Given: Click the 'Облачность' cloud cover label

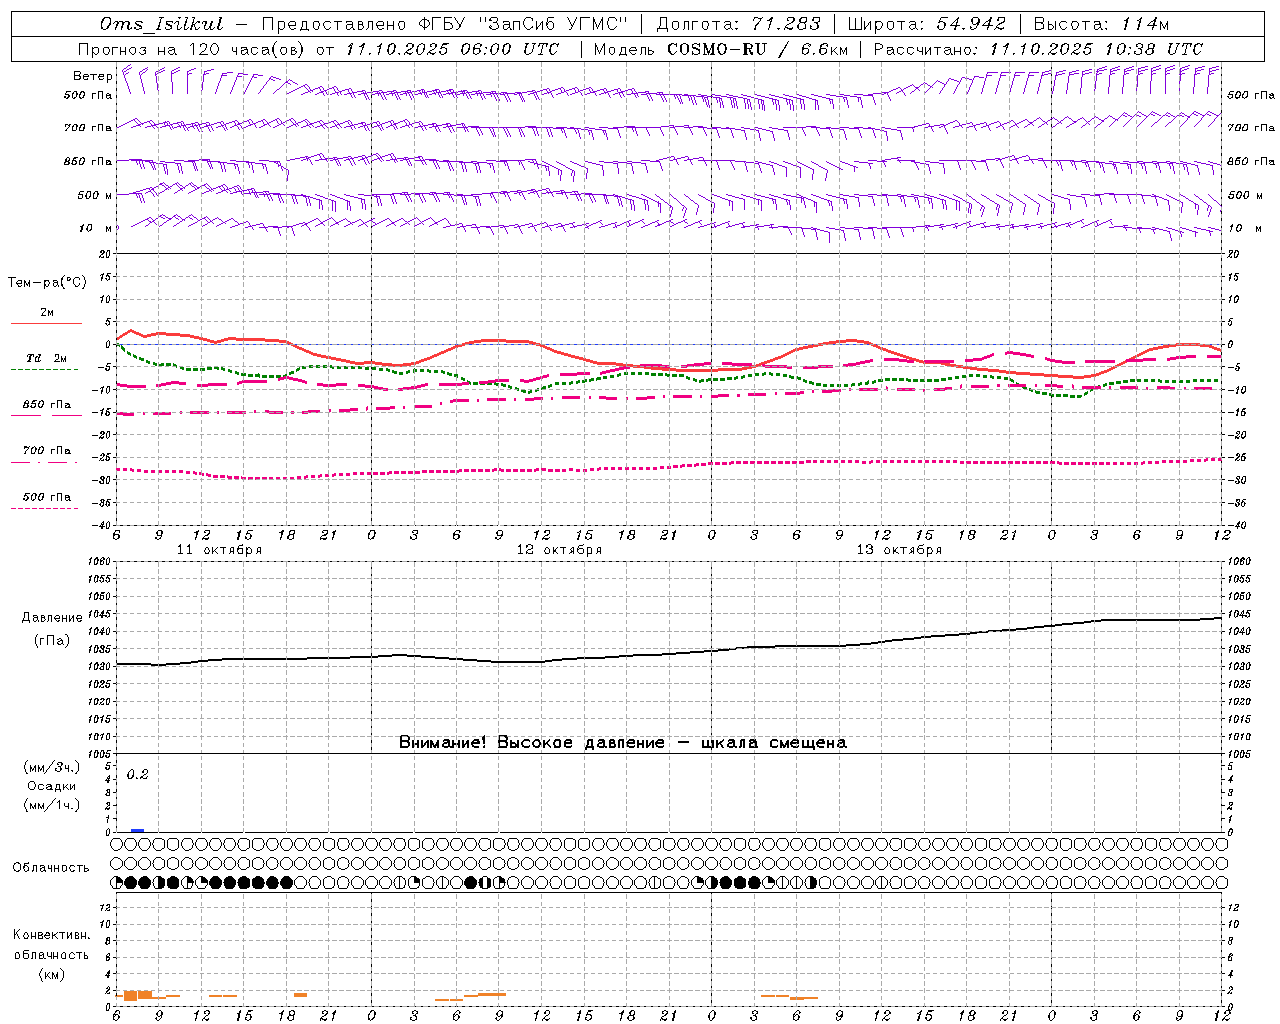Looking at the screenshot, I should 51,868.
